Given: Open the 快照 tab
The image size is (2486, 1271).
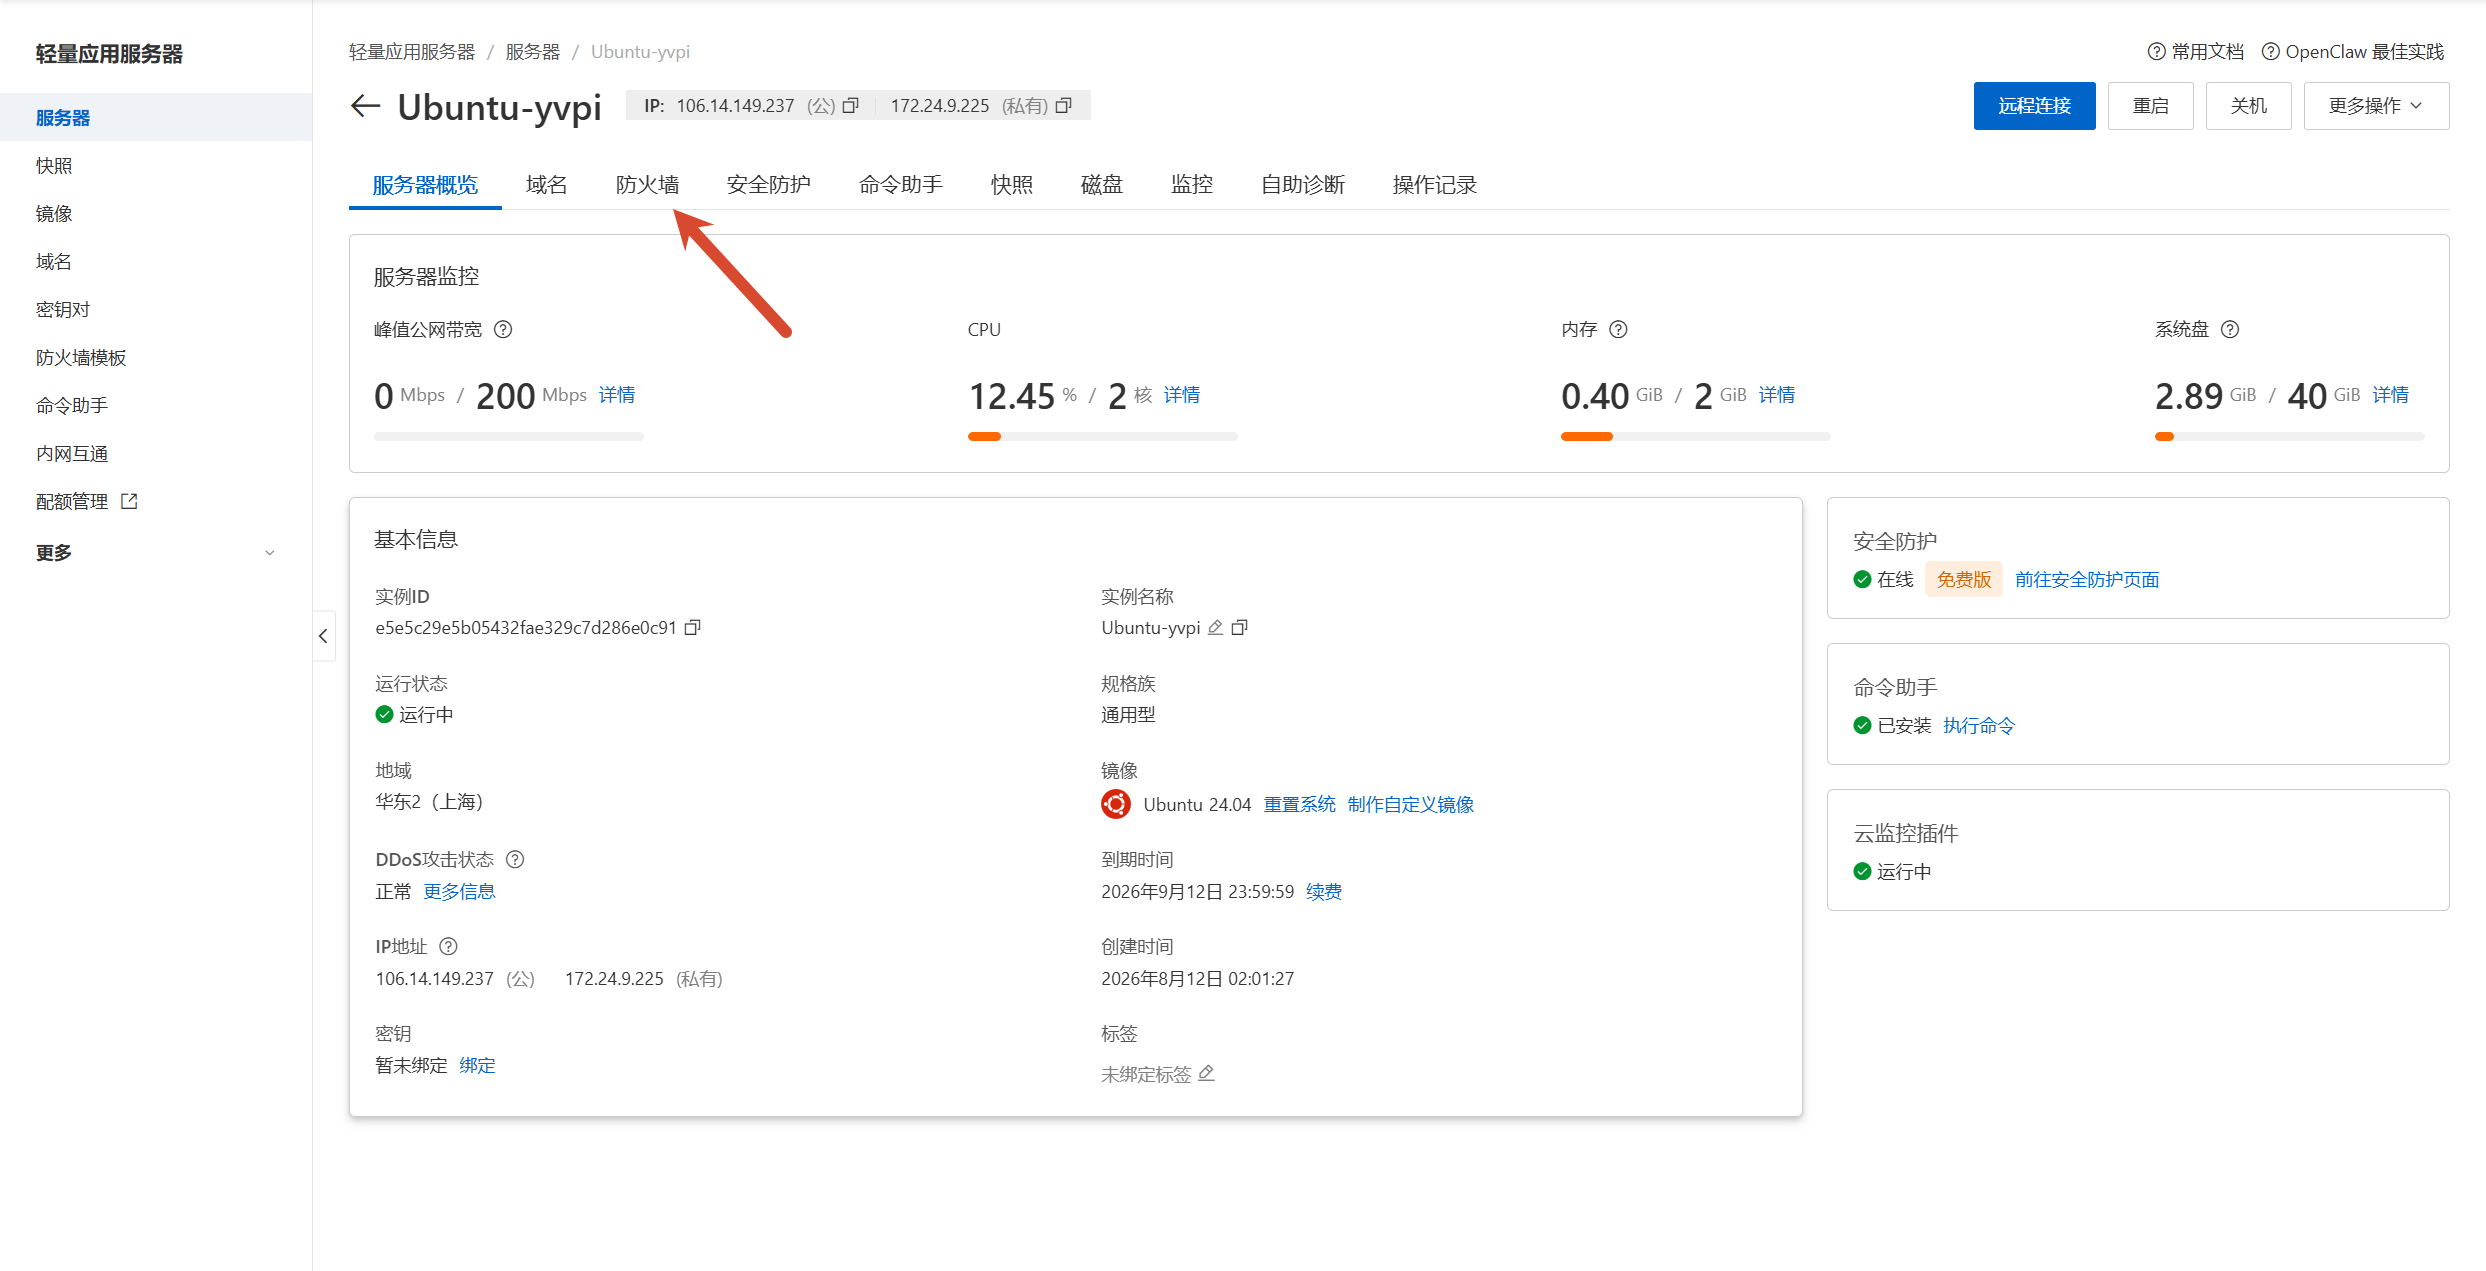Looking at the screenshot, I should pyautogui.click(x=1012, y=185).
